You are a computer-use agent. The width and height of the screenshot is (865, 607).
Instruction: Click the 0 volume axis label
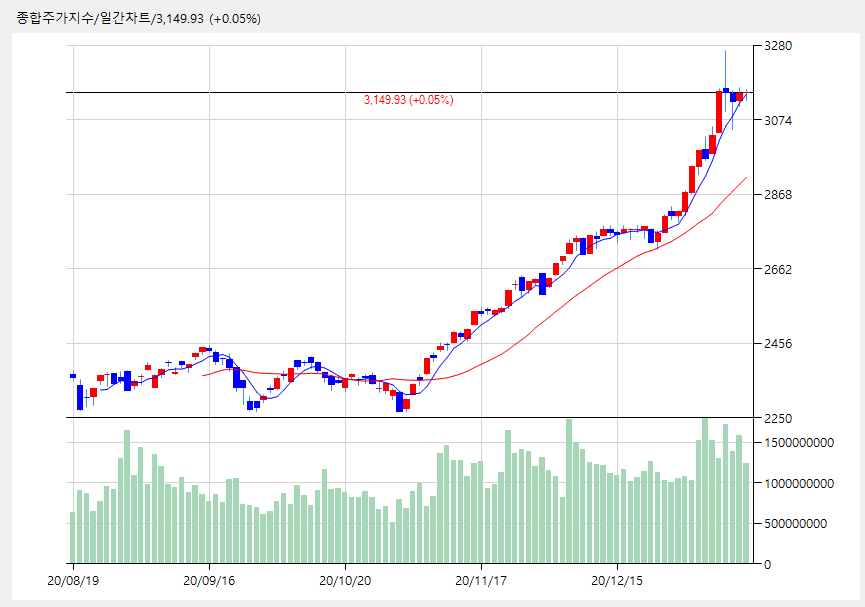click(x=768, y=565)
